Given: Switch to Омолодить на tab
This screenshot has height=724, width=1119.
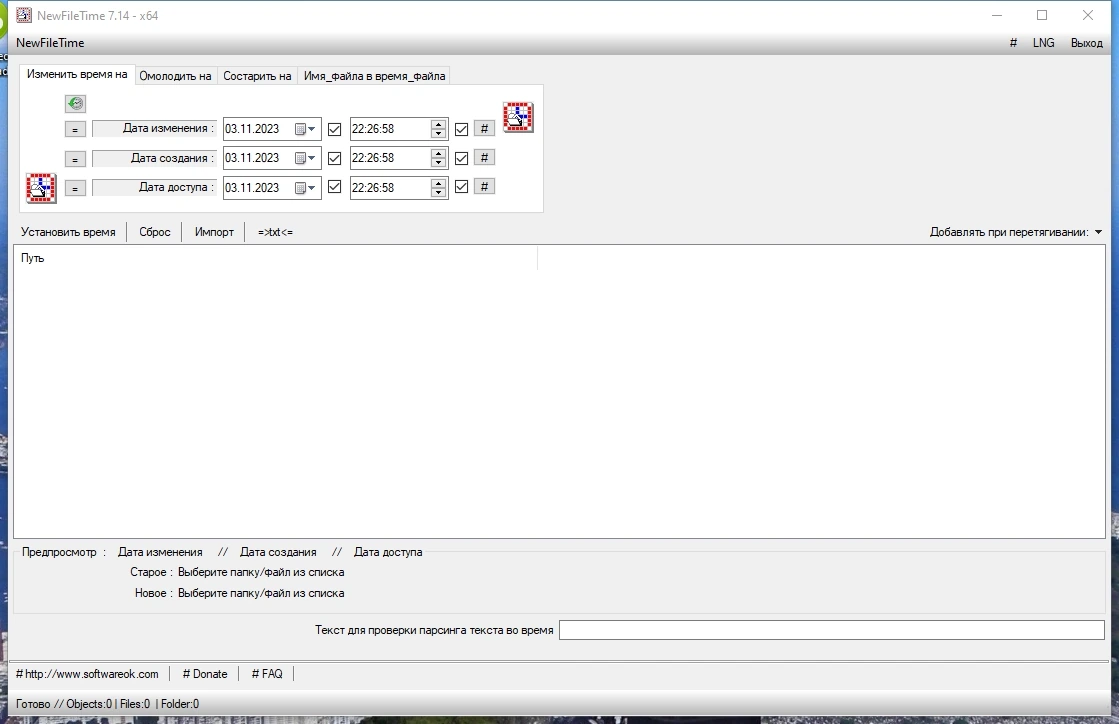Looking at the screenshot, I should (x=176, y=76).
